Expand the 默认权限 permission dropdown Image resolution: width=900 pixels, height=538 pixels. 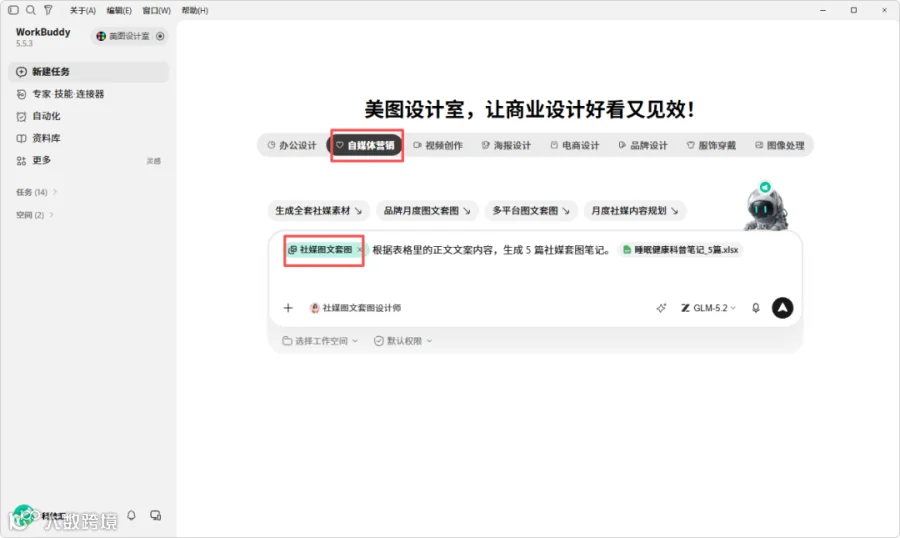pos(403,341)
